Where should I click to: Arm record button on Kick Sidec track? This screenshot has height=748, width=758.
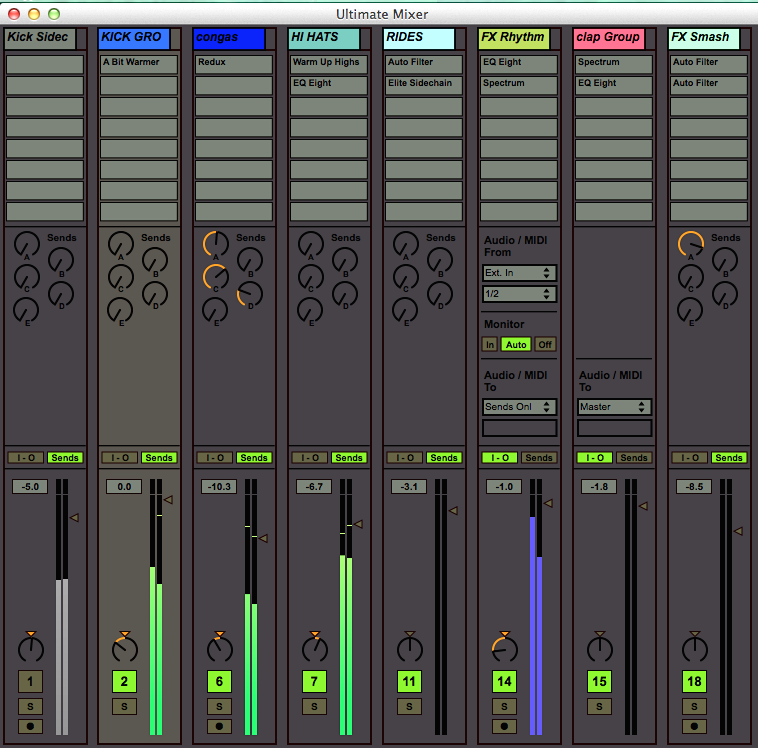coord(30,726)
